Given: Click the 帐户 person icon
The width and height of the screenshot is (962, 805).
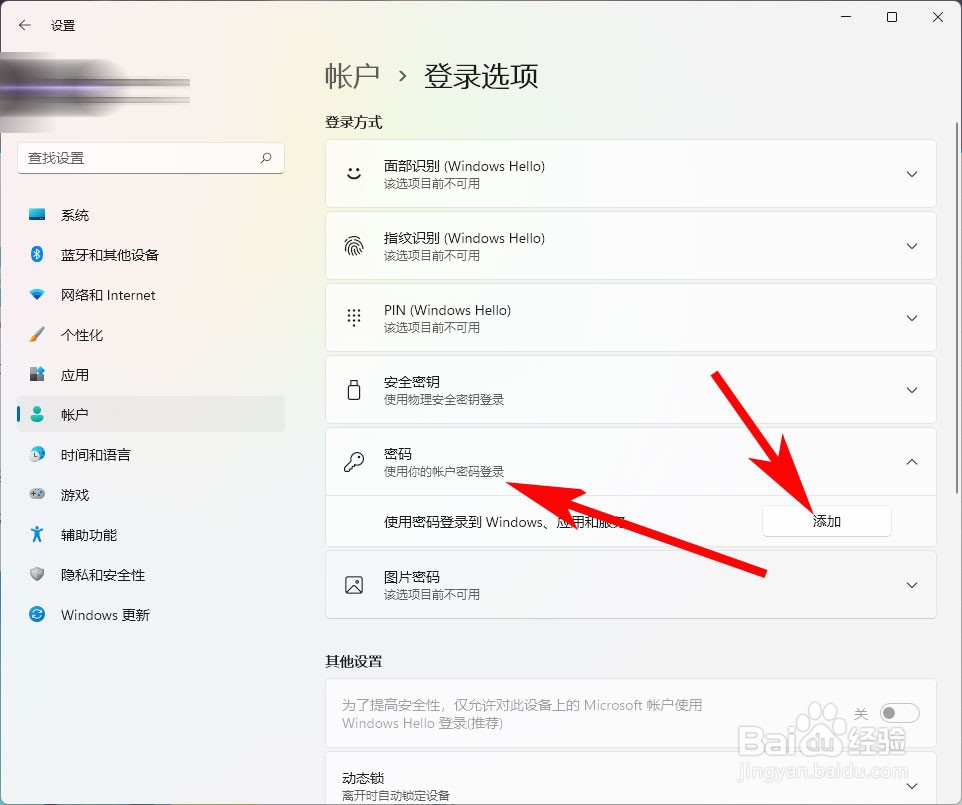Looking at the screenshot, I should [x=37, y=414].
